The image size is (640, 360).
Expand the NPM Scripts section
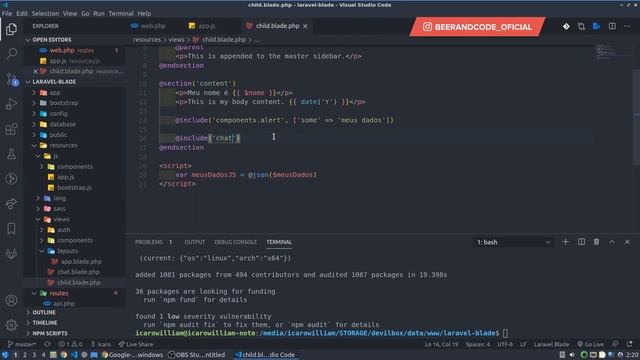click(x=50, y=333)
